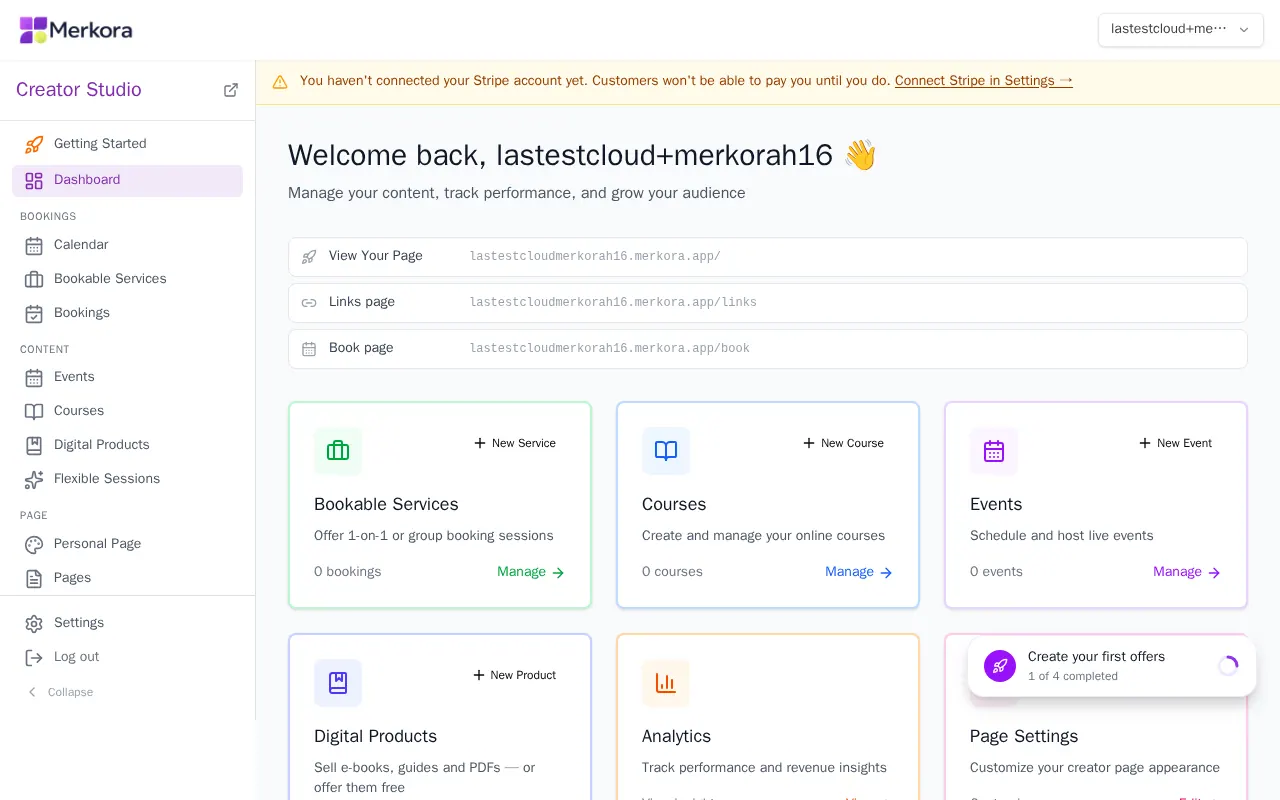This screenshot has height=800, width=1280.
Task: Click the purple Events card calendar icon
Action: pos(994,451)
